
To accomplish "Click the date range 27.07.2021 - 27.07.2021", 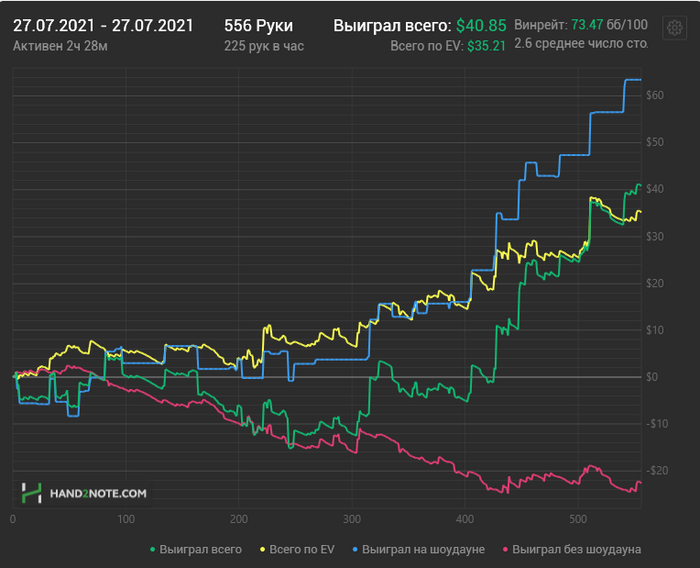I will coord(103,25).
